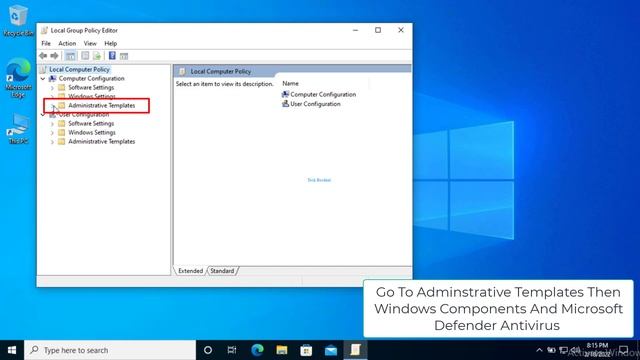The width and height of the screenshot is (640, 360).
Task: Open the notification center icon
Action: click(624, 350)
